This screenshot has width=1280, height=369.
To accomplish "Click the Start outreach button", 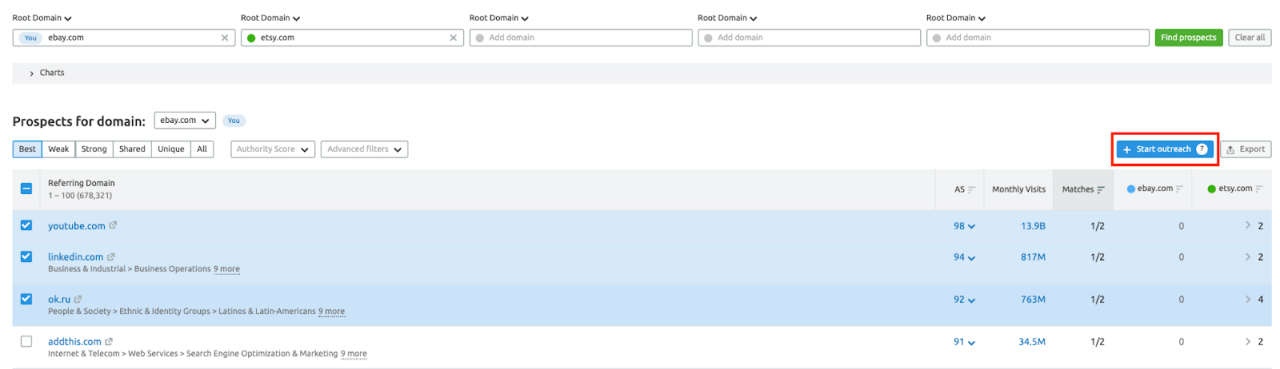I will 1166,149.
